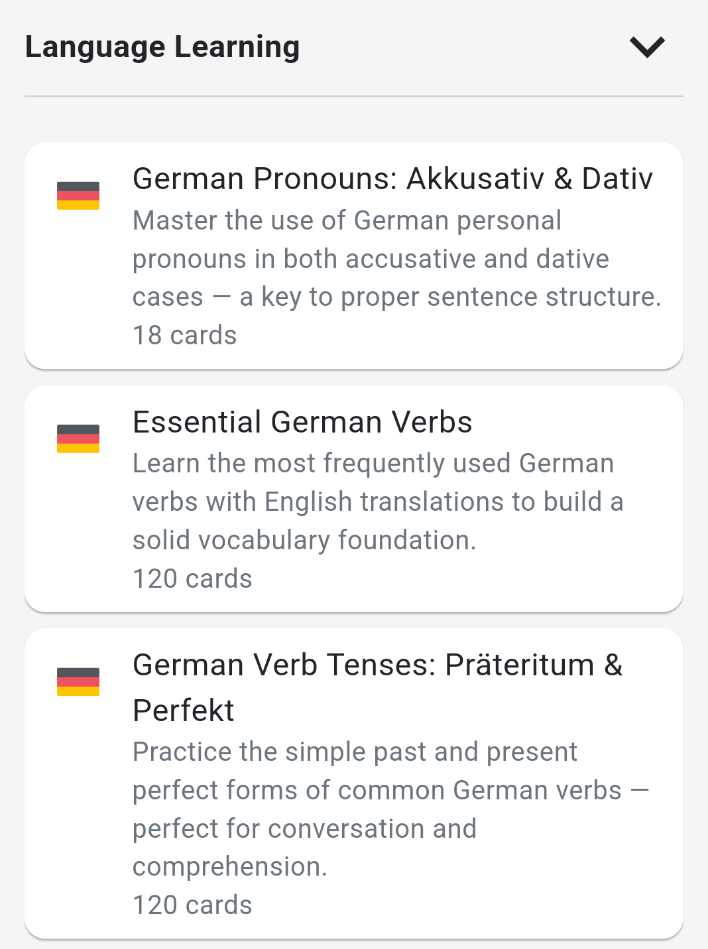Click the pronouns deck description text

coord(397,259)
